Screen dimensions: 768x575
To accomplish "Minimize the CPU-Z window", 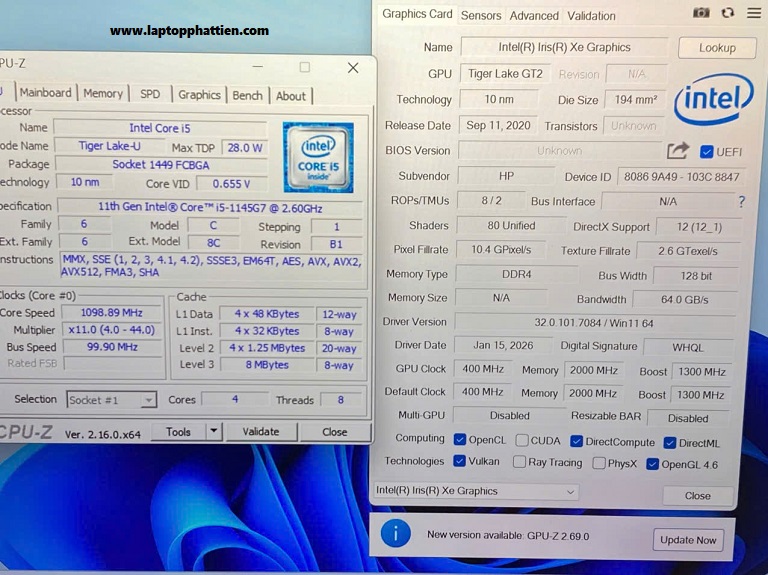I will [x=258, y=66].
